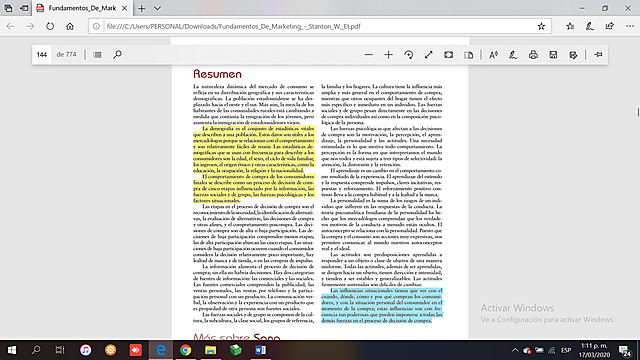Refresh the current page

point(50,27)
